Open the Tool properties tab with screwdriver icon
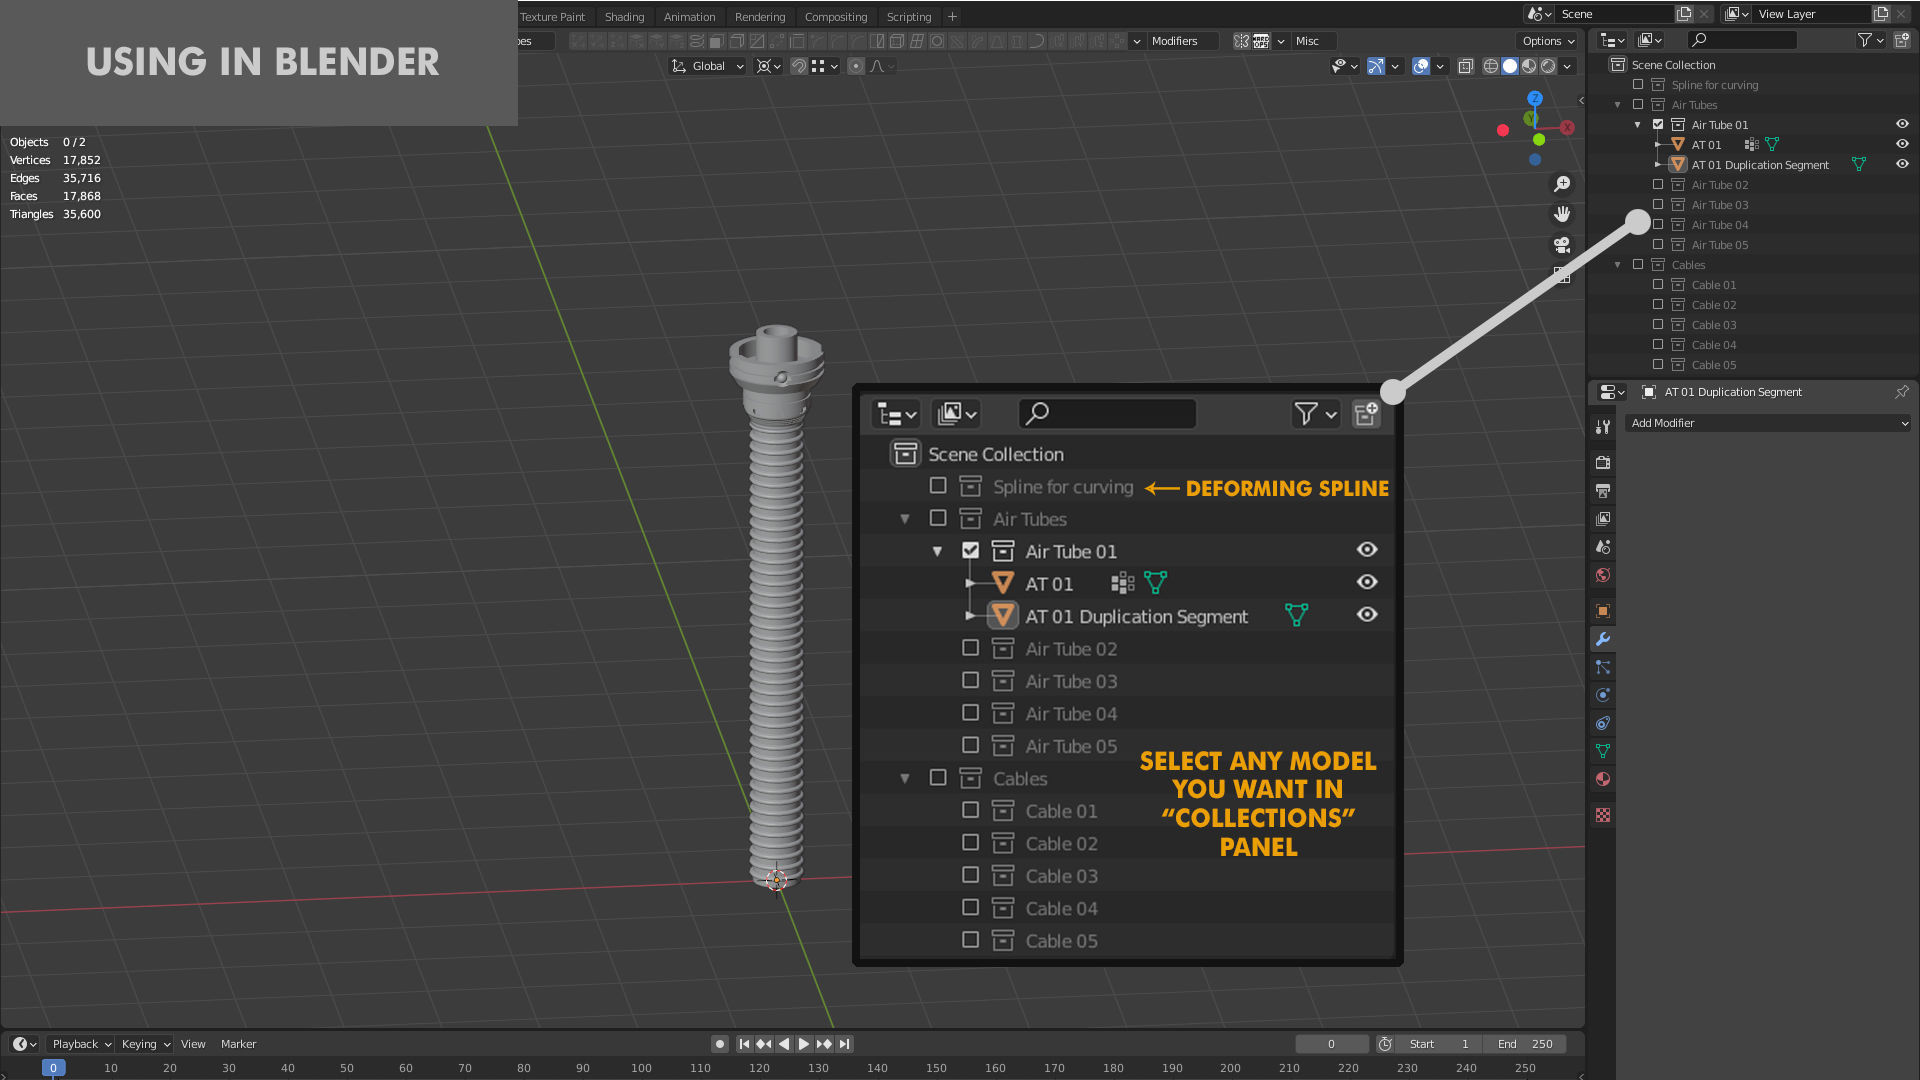The height and width of the screenshot is (1080, 1920). click(x=1603, y=427)
